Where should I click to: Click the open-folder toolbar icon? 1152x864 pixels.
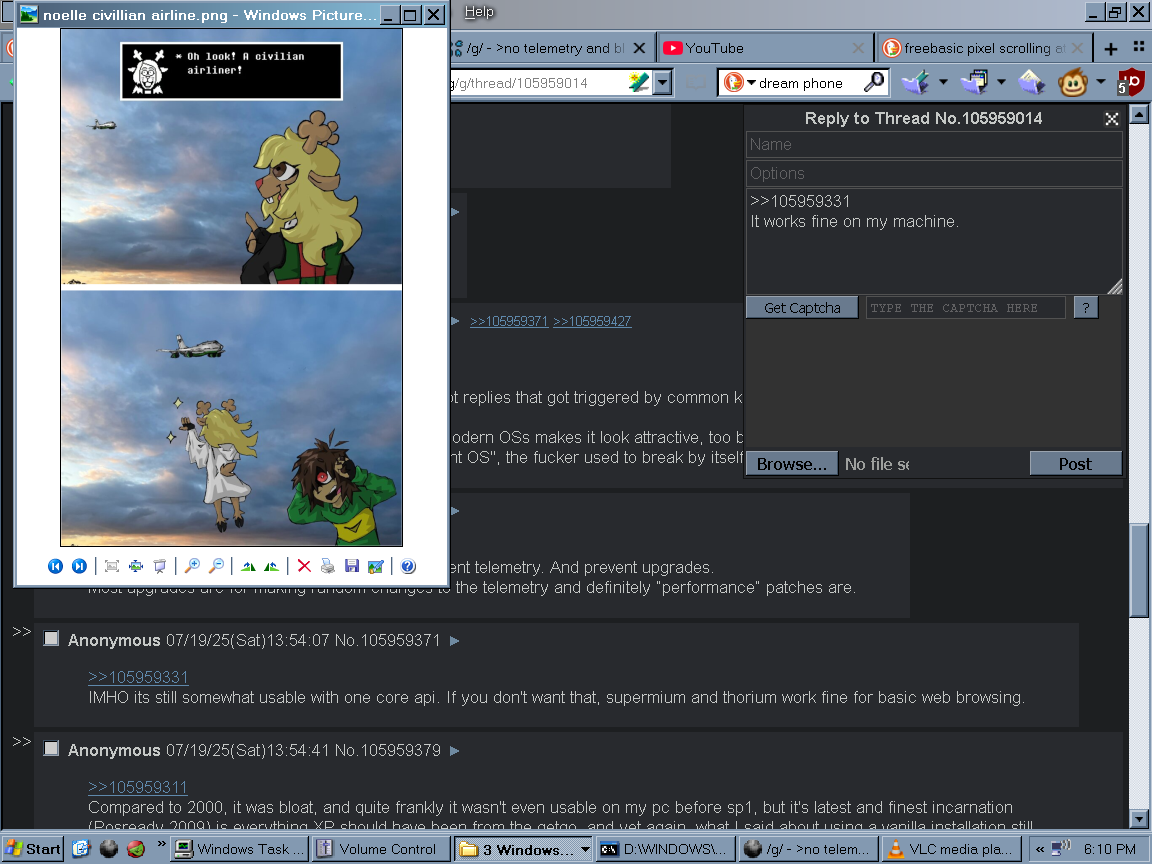[1032, 82]
